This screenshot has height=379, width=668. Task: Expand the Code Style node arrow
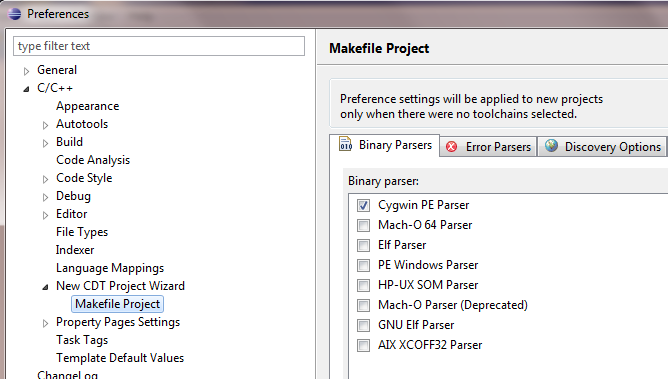[45, 179]
